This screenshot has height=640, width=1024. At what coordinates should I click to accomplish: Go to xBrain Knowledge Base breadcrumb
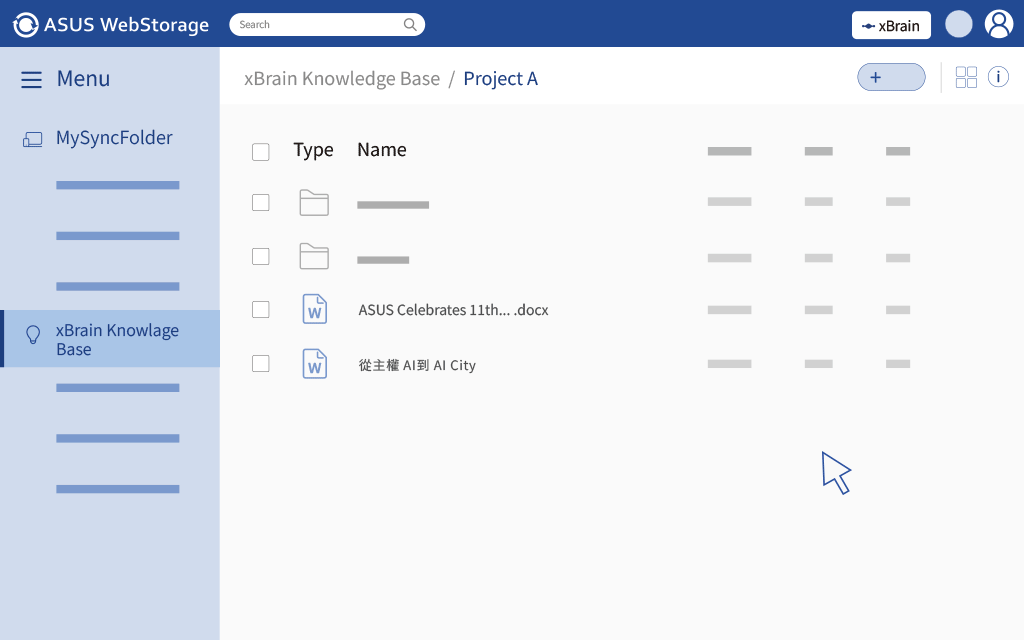pyautogui.click(x=342, y=79)
